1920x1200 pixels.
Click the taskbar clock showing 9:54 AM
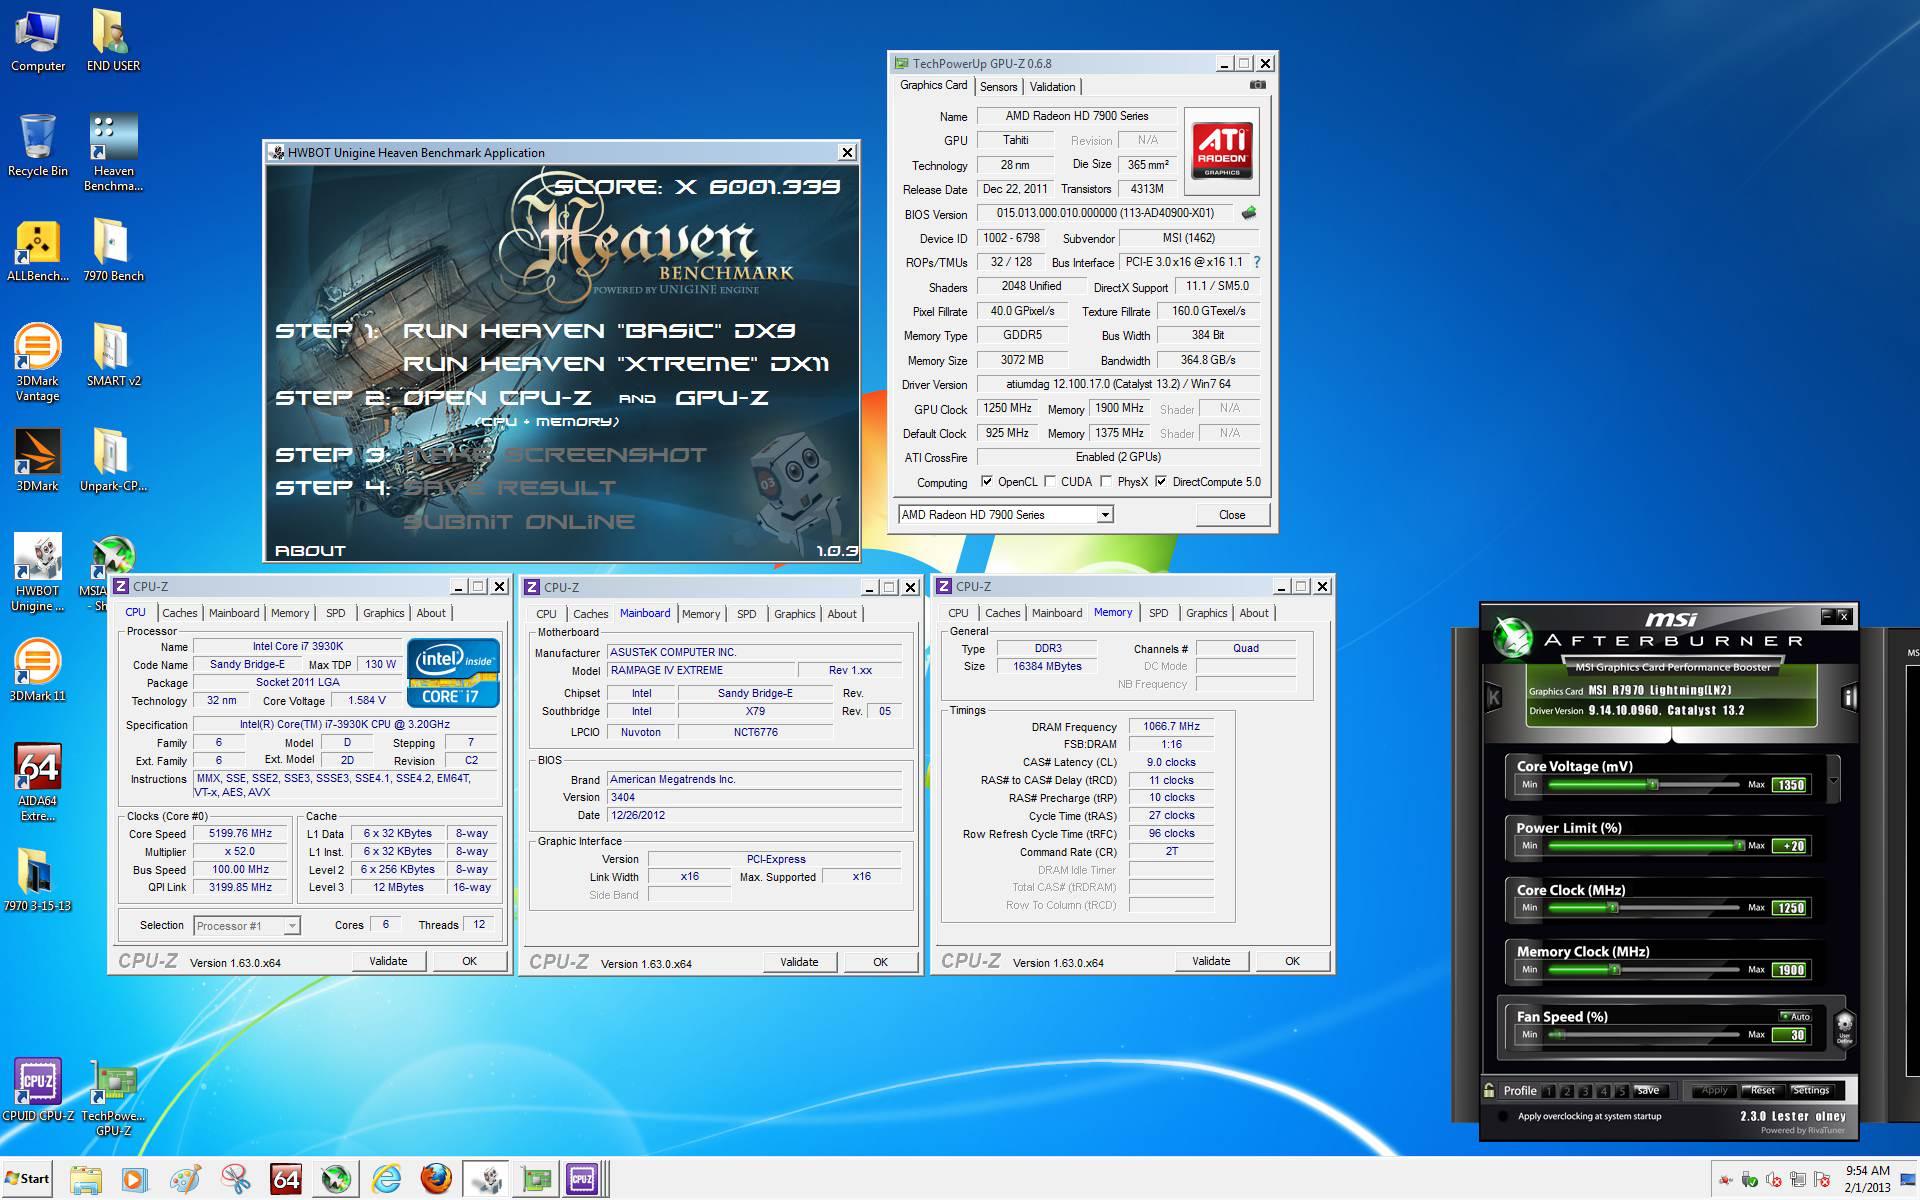click(1868, 1179)
